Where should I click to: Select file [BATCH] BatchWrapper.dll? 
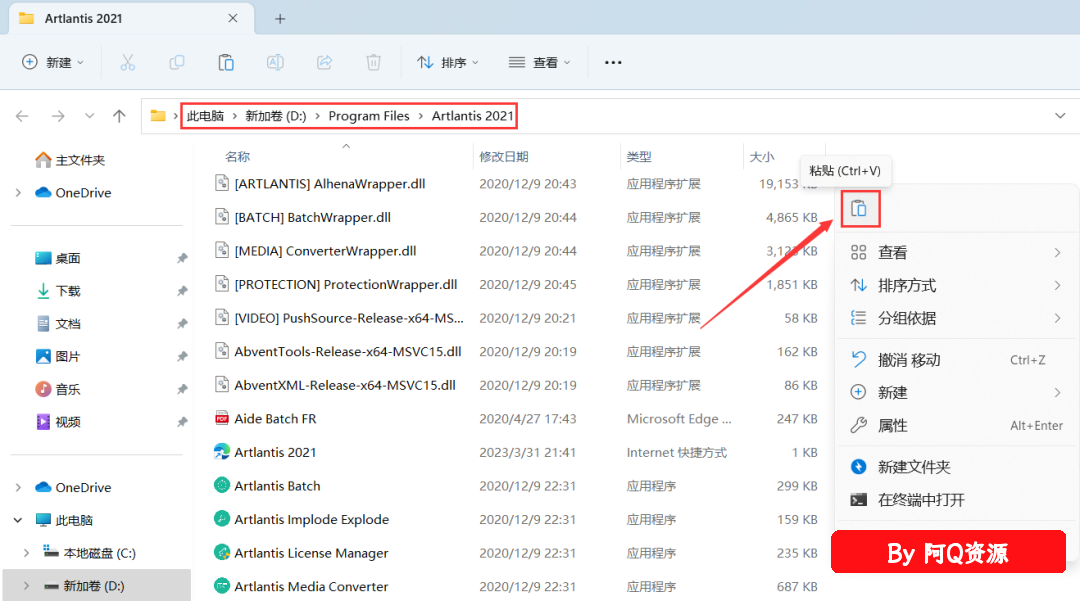tap(313, 218)
